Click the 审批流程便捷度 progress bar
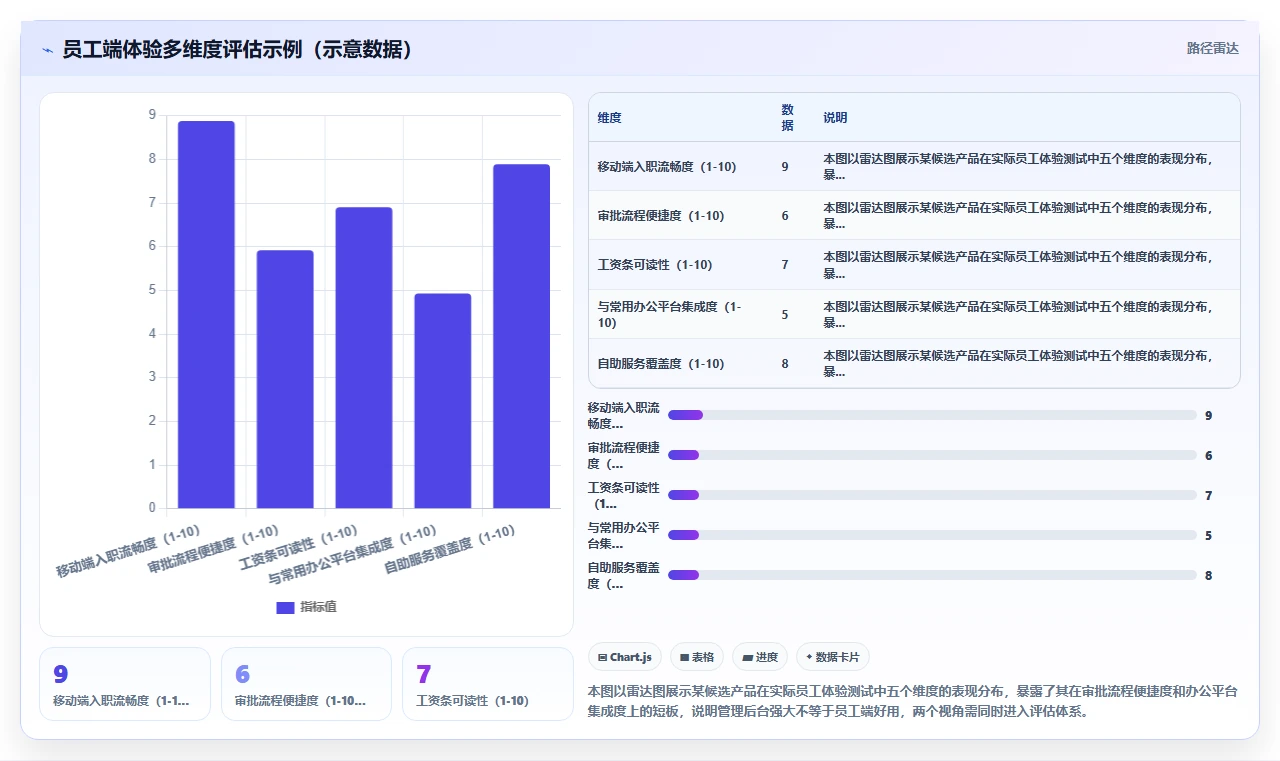1280x761 pixels. [x=932, y=455]
